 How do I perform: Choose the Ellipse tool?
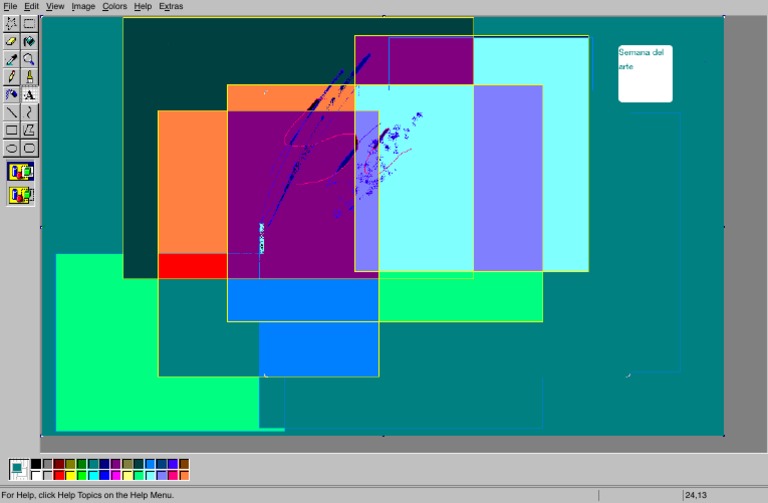[x=12, y=148]
